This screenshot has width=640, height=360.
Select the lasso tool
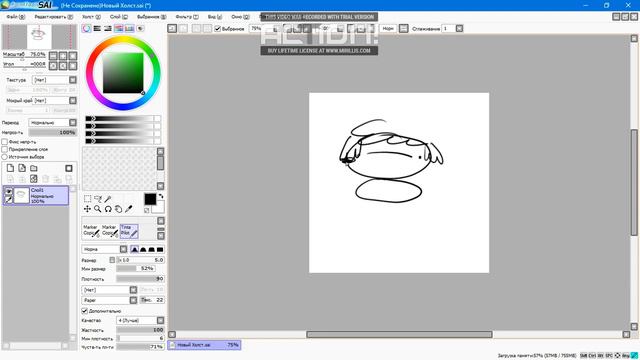98,198
